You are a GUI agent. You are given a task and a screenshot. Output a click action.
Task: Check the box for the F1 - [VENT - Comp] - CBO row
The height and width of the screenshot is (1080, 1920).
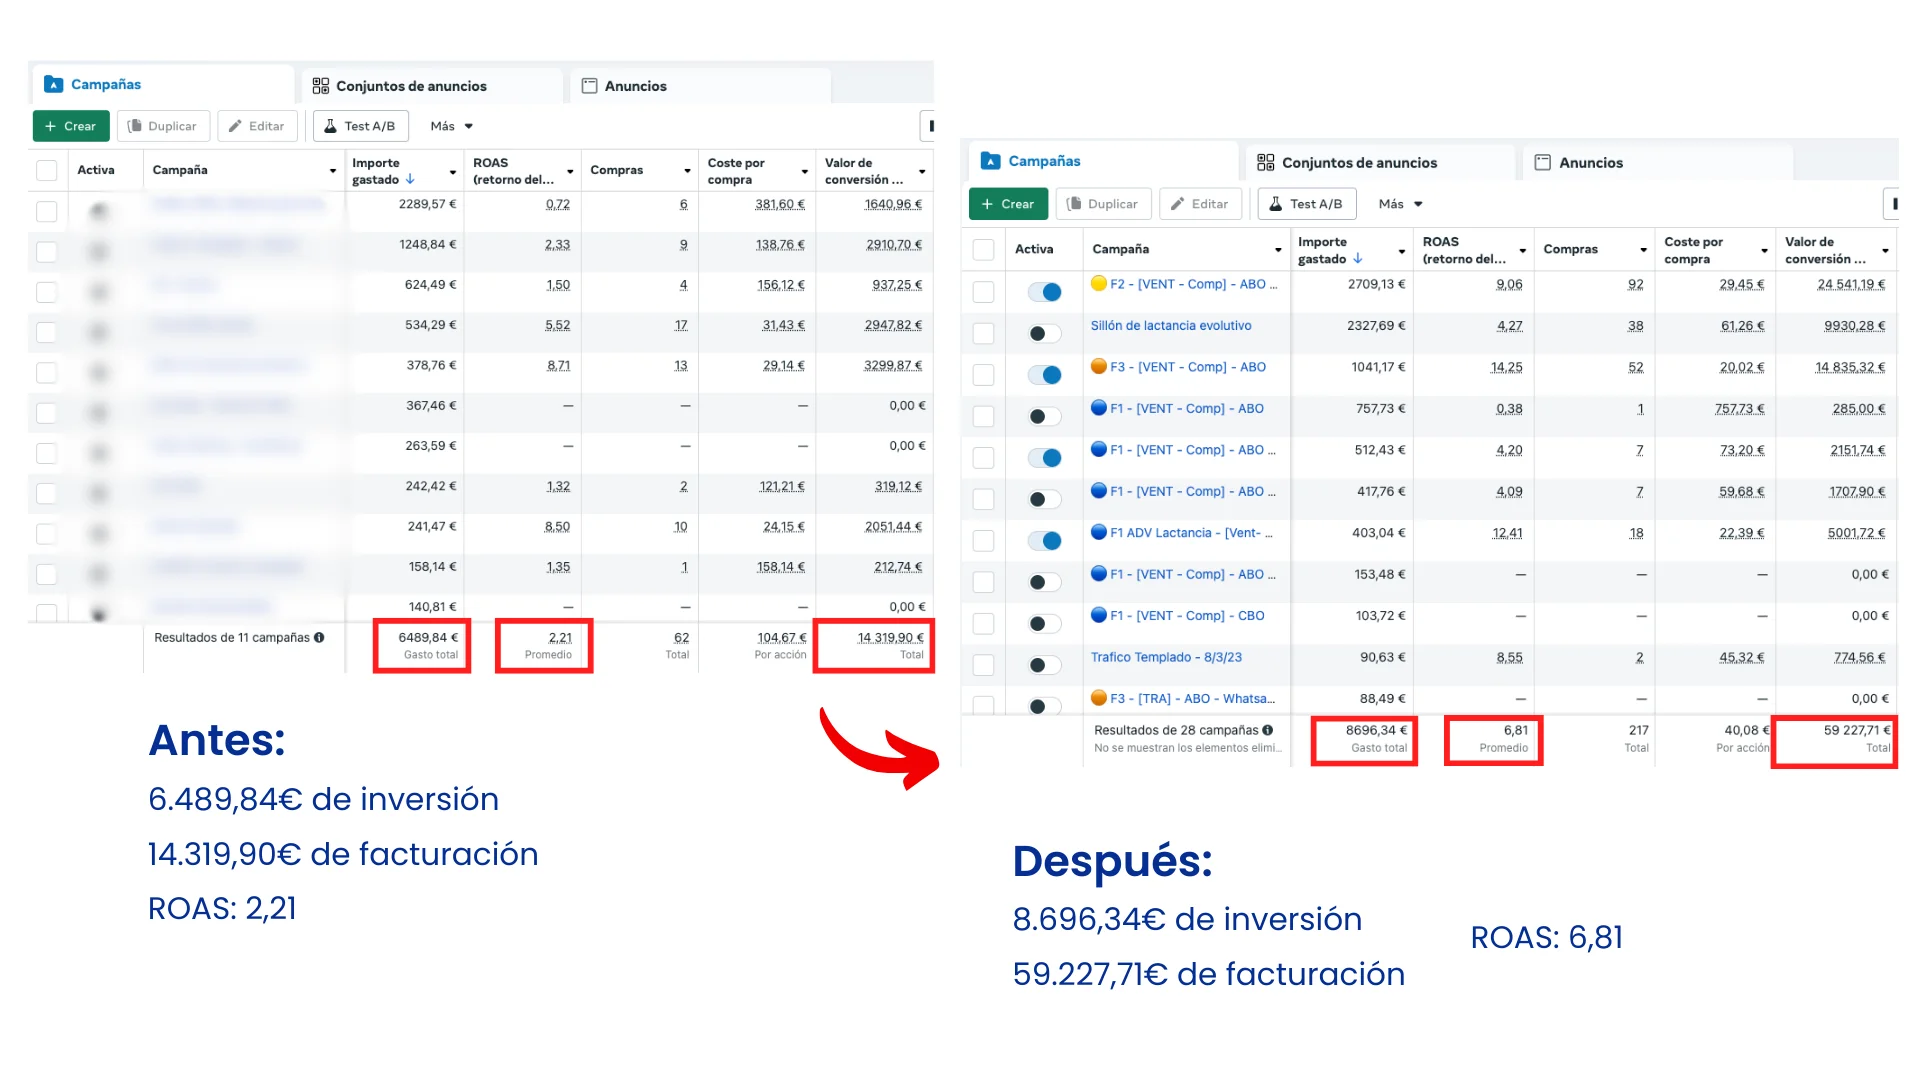(984, 624)
